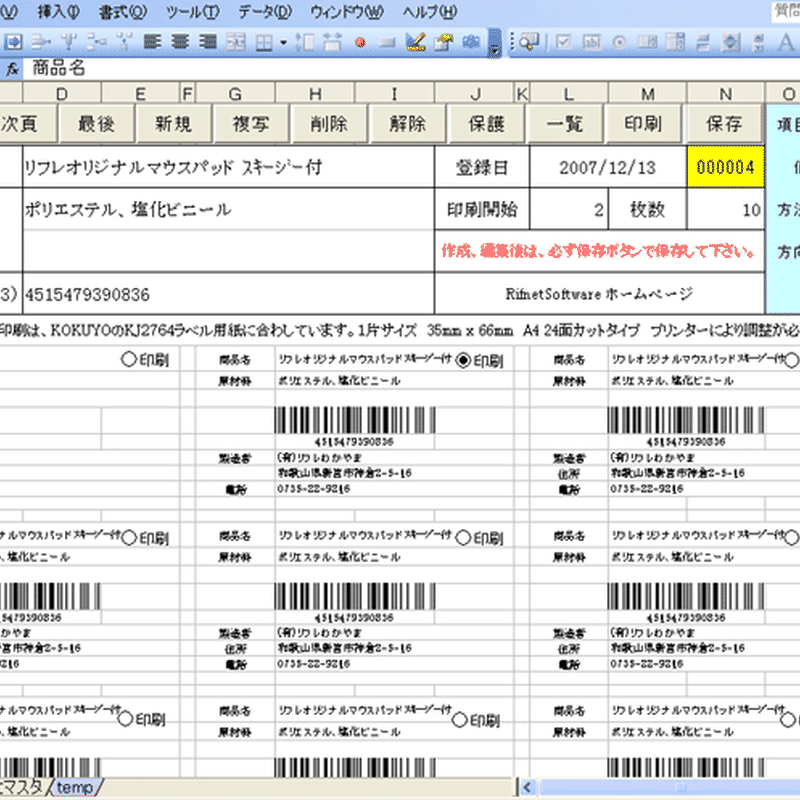The height and width of the screenshot is (800, 800).
Task: Select 印刷 radio in third-row left label
Action: pos(126,719)
